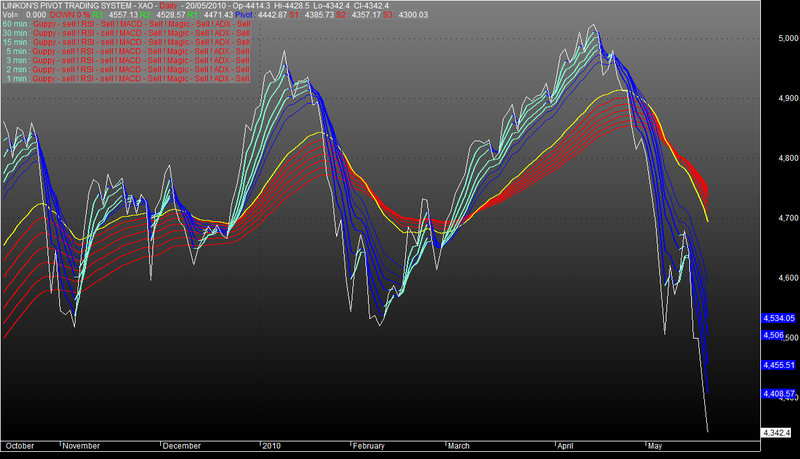This screenshot has height=459, width=800.
Task: Click the R1 resistance value 4471.43
Action: pos(218,15)
